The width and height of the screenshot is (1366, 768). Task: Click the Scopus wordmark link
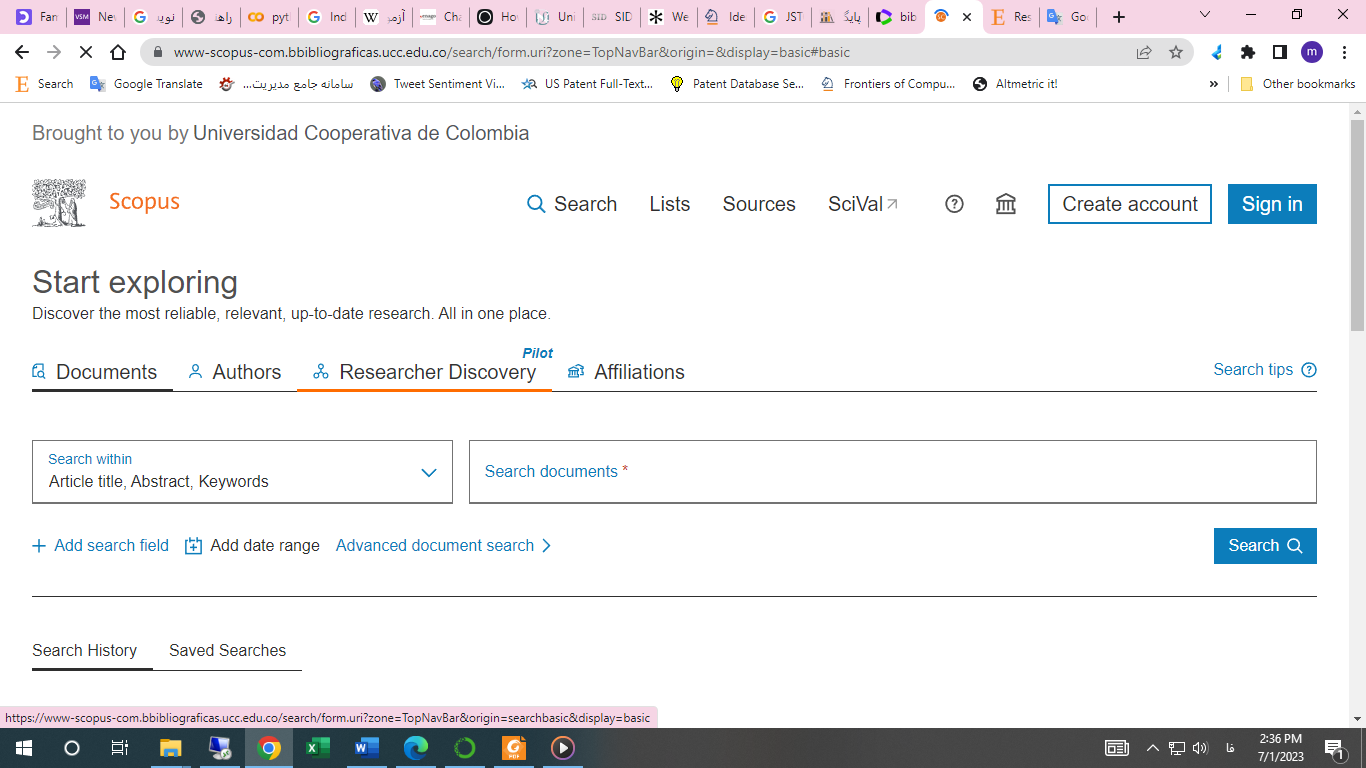coord(144,202)
